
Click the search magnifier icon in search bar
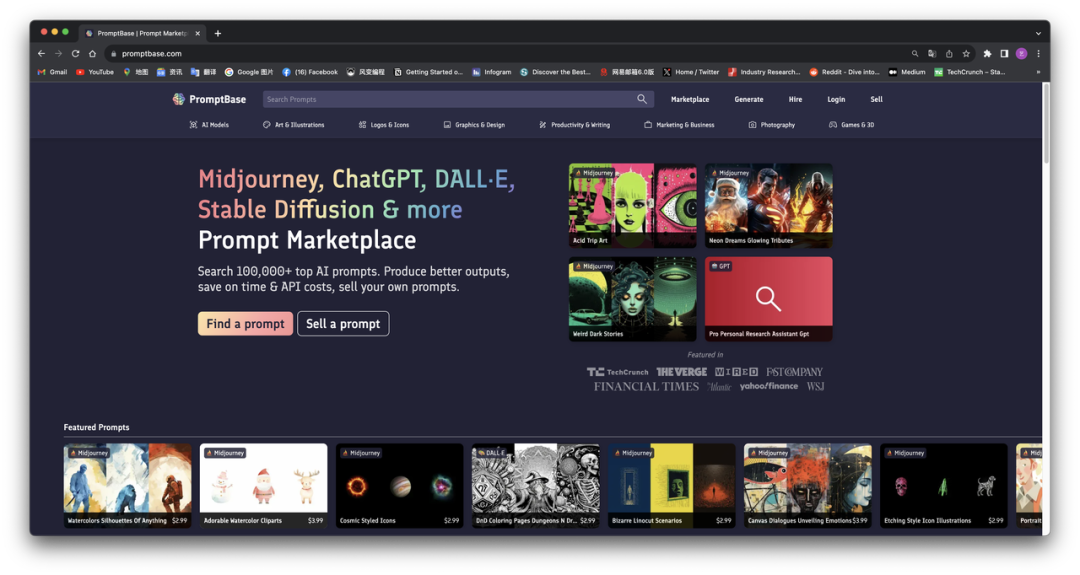[642, 99]
